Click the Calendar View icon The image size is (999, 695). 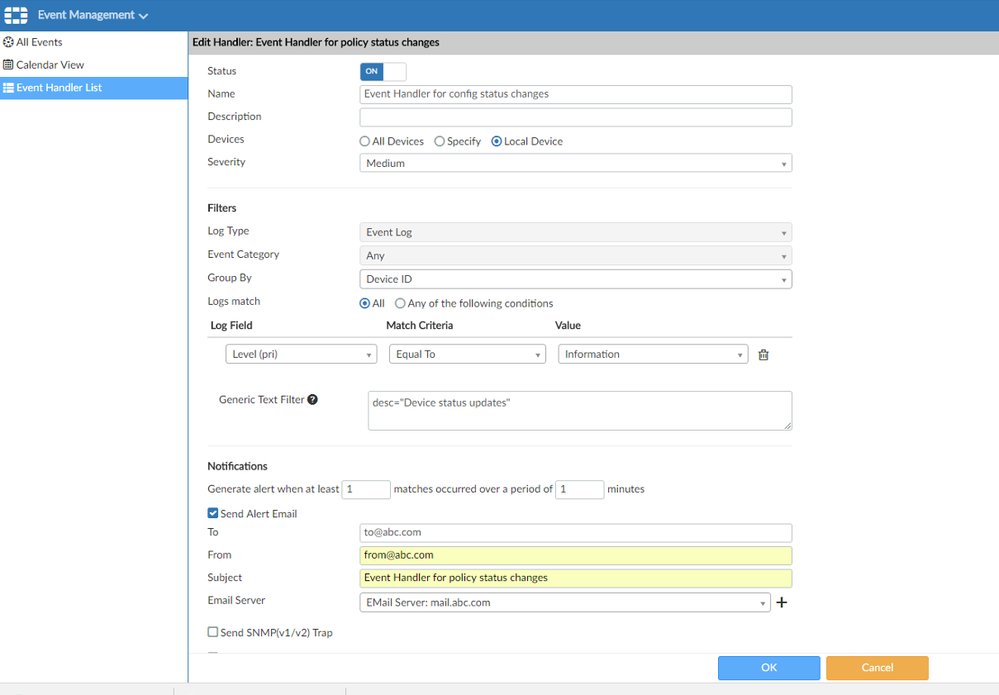[9, 65]
